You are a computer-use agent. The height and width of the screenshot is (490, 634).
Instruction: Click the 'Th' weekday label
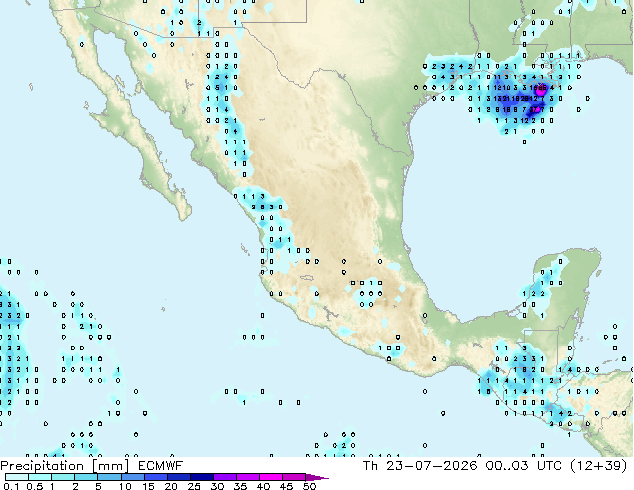point(370,466)
